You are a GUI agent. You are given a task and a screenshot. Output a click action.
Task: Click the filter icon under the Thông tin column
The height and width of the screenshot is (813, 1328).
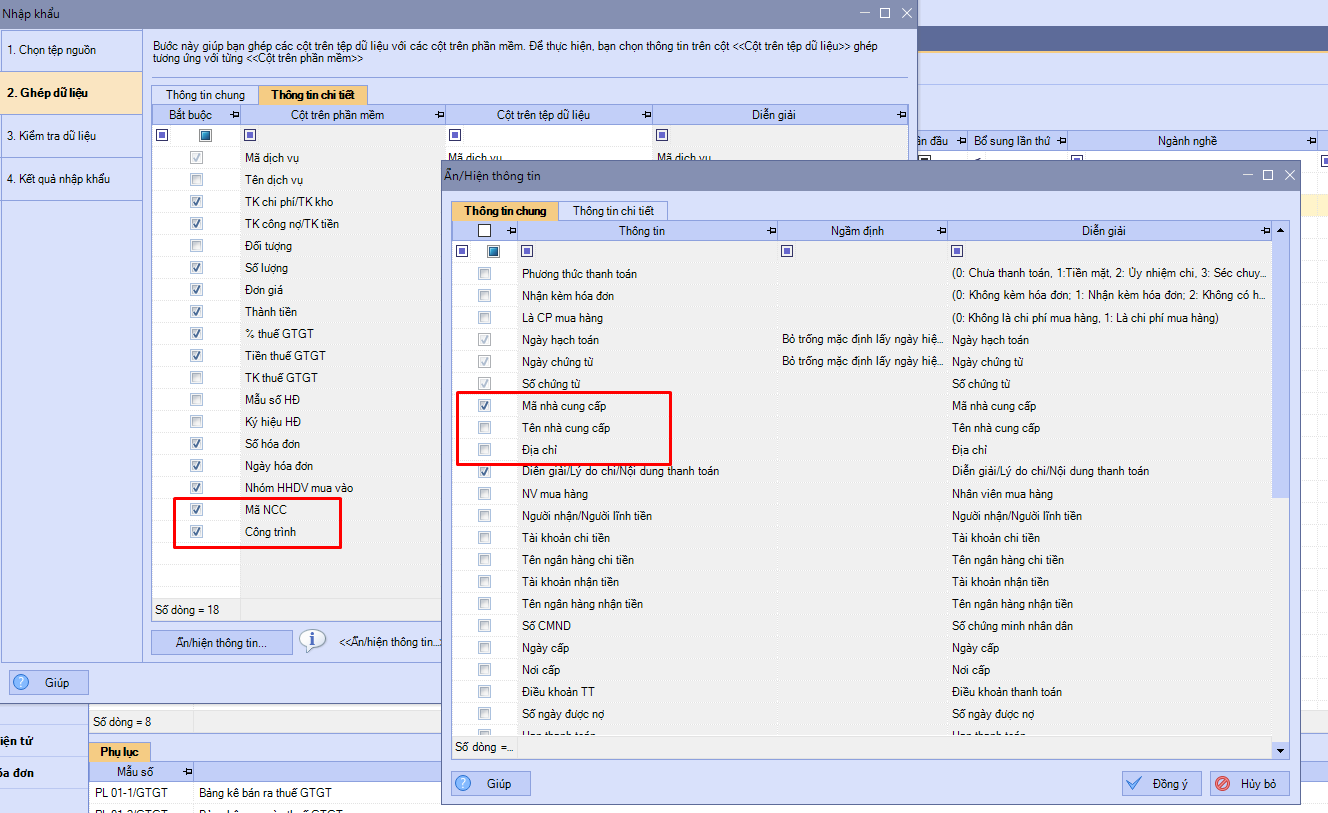pos(527,251)
